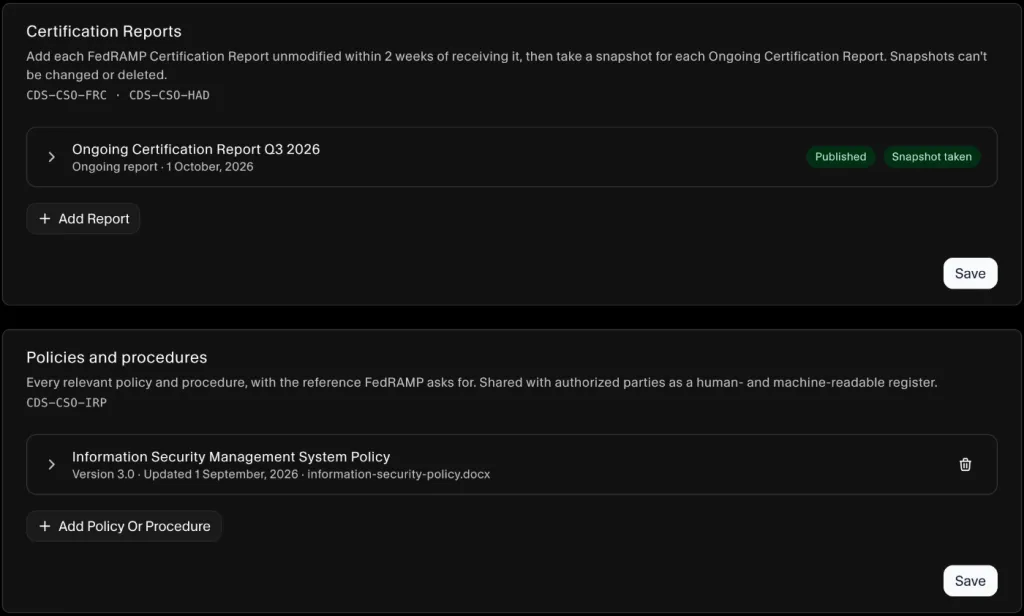Viewport: 1024px width, 616px height.
Task: Select the 'Ongoing report · 1 October, 2026' subtitle
Action: click(x=163, y=167)
